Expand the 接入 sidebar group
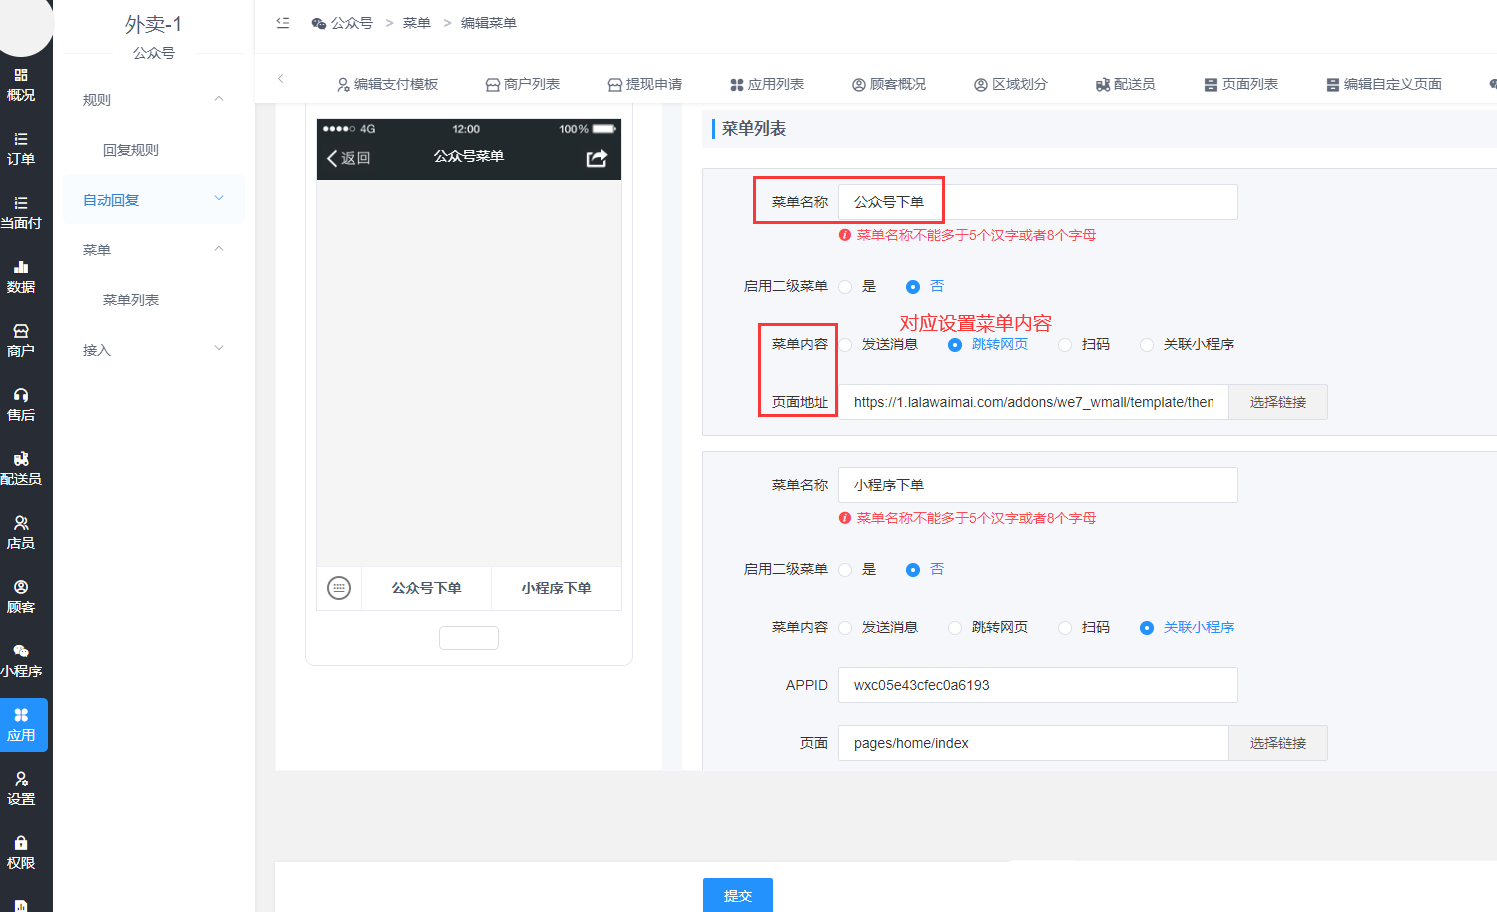This screenshot has height=912, width=1497. click(153, 350)
